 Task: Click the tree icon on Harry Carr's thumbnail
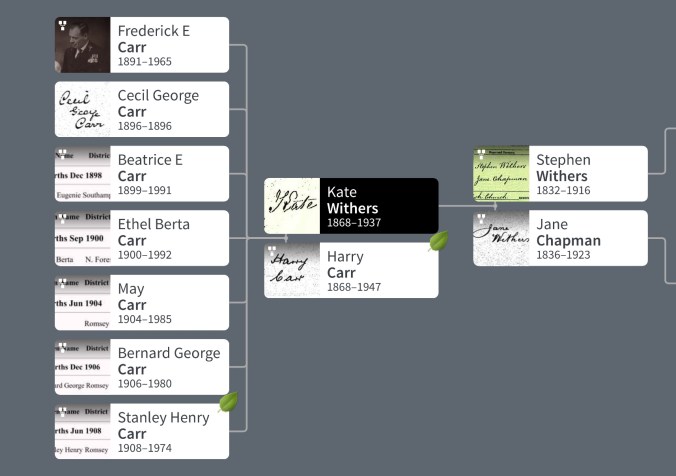pos(273,251)
